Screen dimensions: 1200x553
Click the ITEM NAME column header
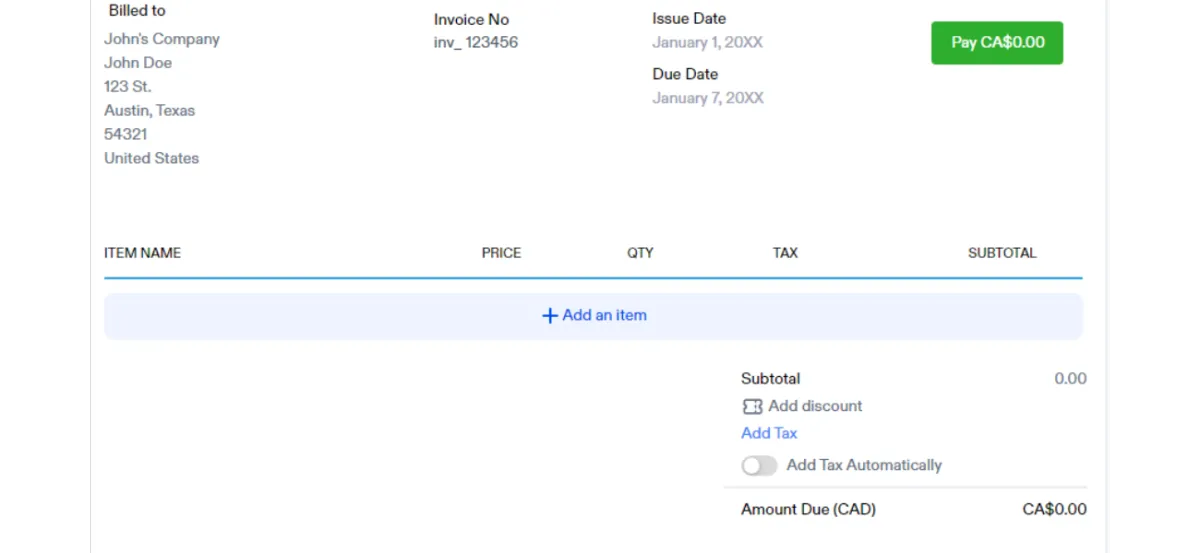143,253
